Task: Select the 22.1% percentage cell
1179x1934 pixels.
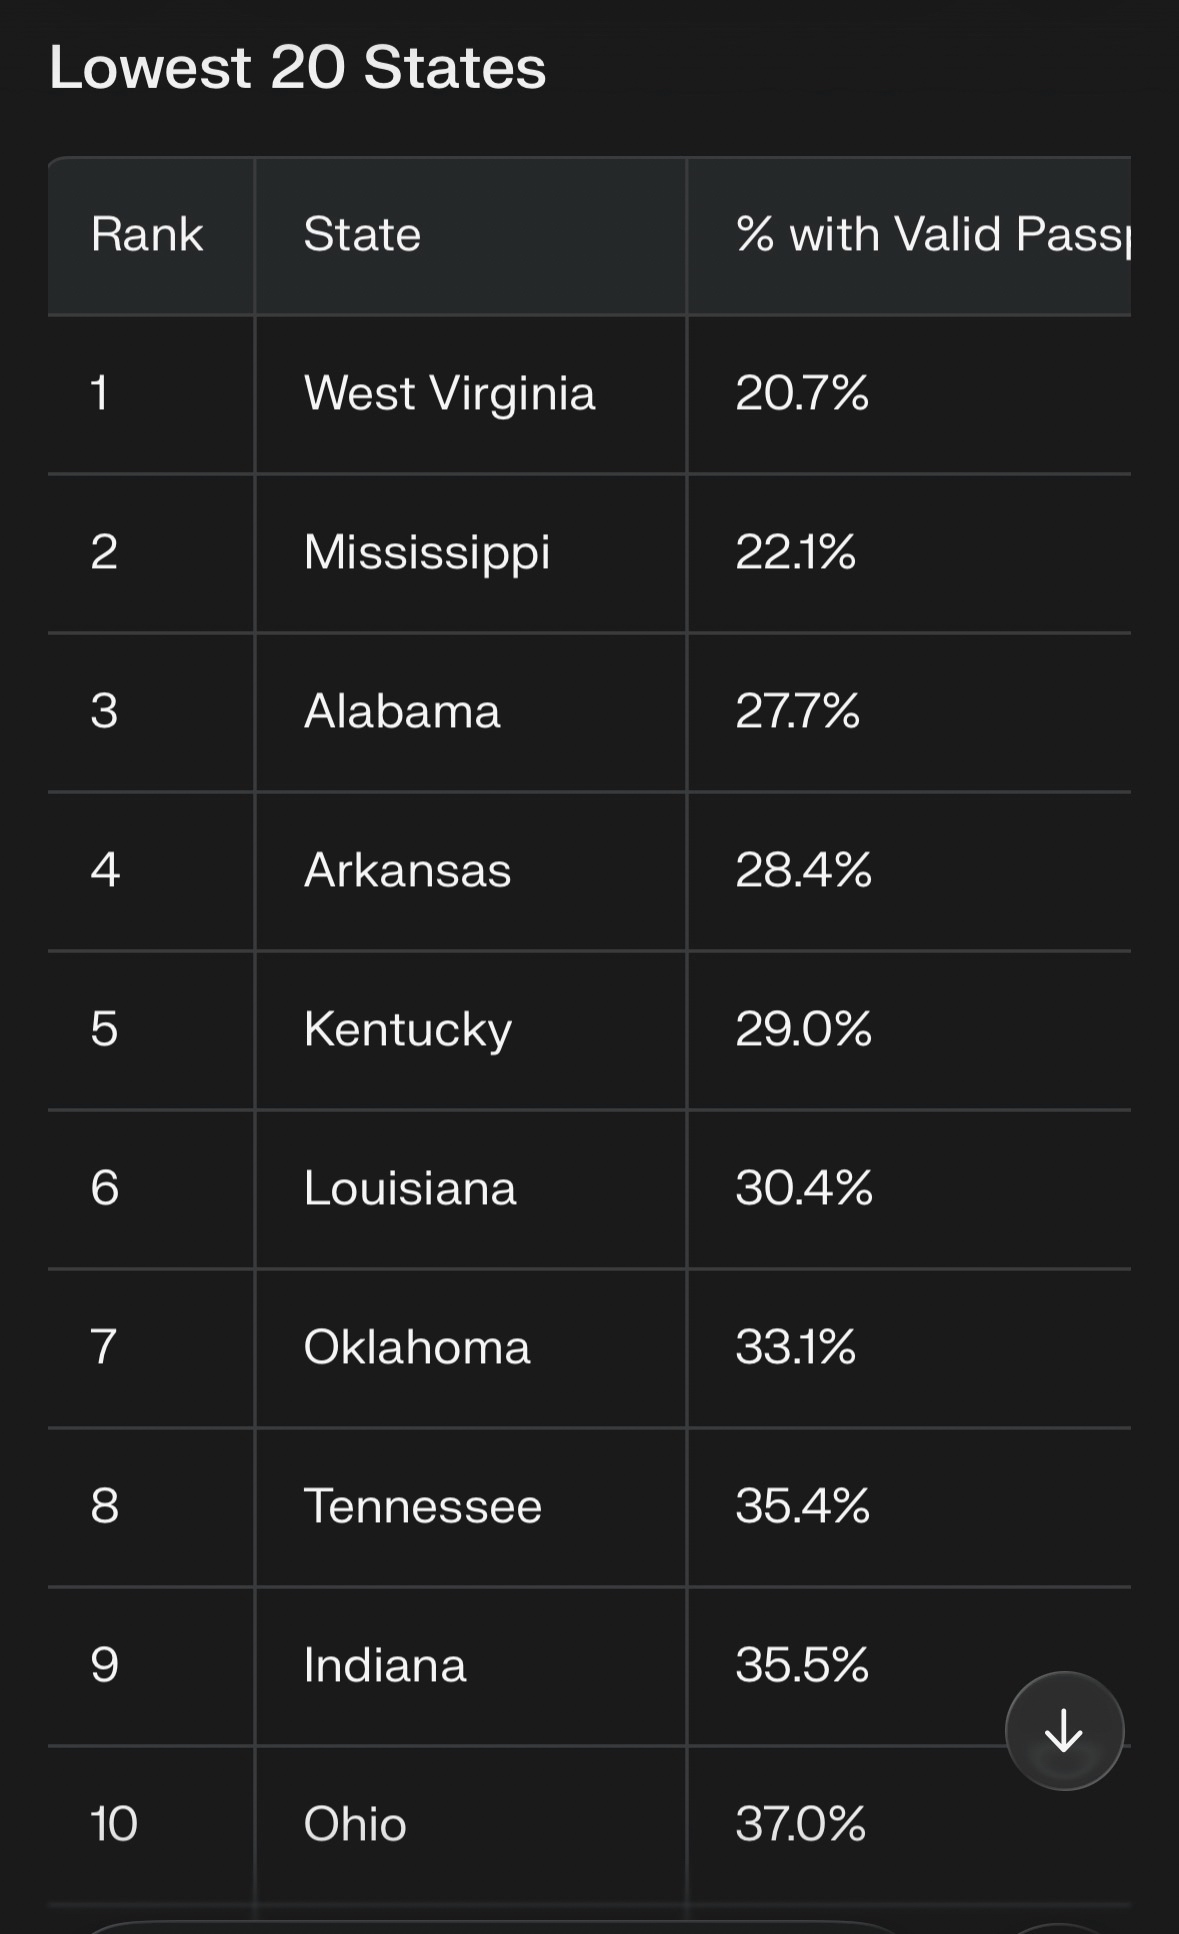Action: click(796, 552)
